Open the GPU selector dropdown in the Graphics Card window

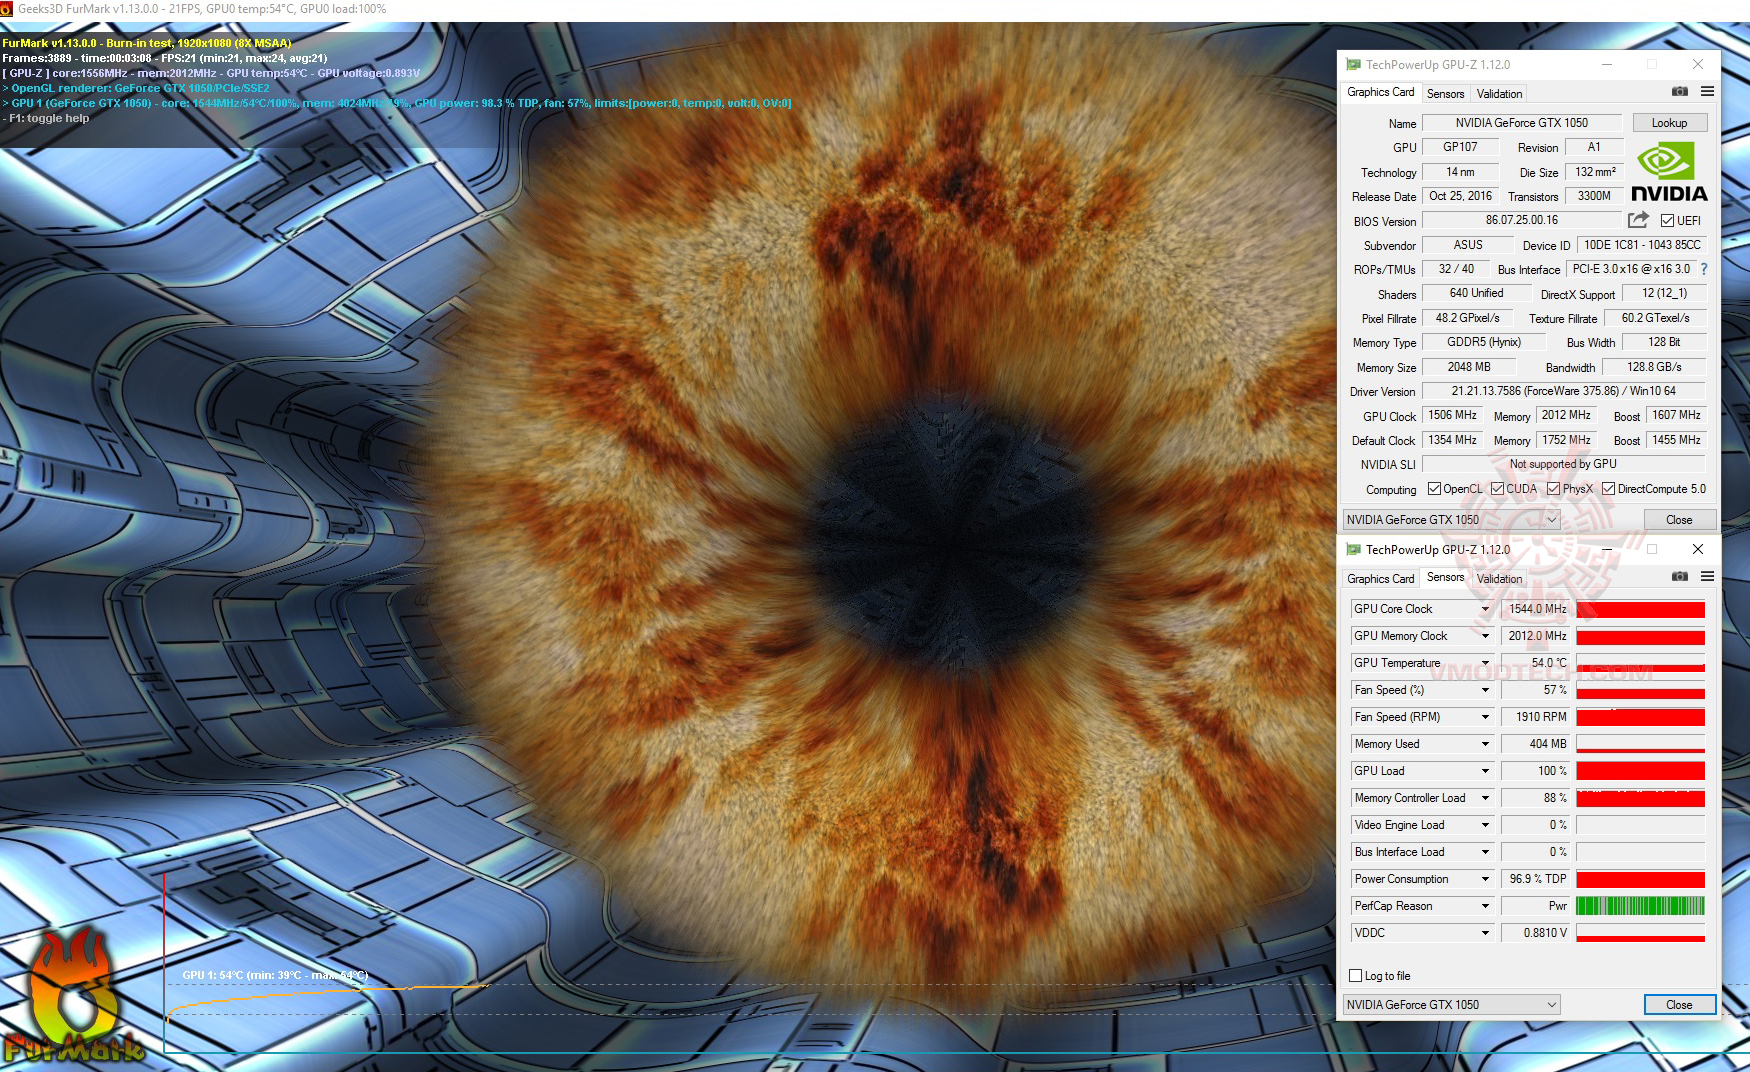click(x=1451, y=520)
